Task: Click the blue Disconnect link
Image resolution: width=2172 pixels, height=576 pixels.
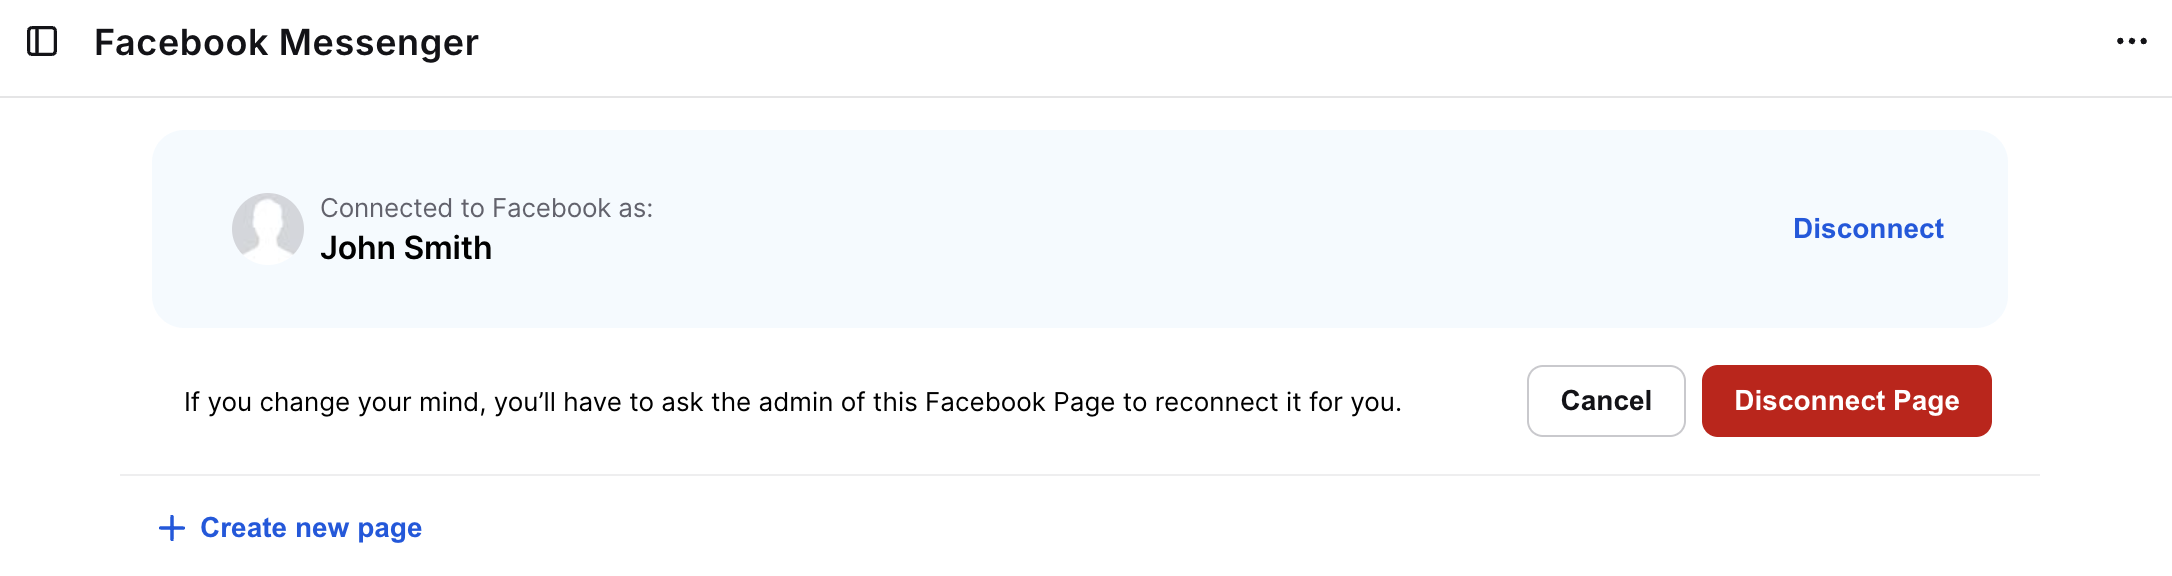Action: pyautogui.click(x=1867, y=229)
